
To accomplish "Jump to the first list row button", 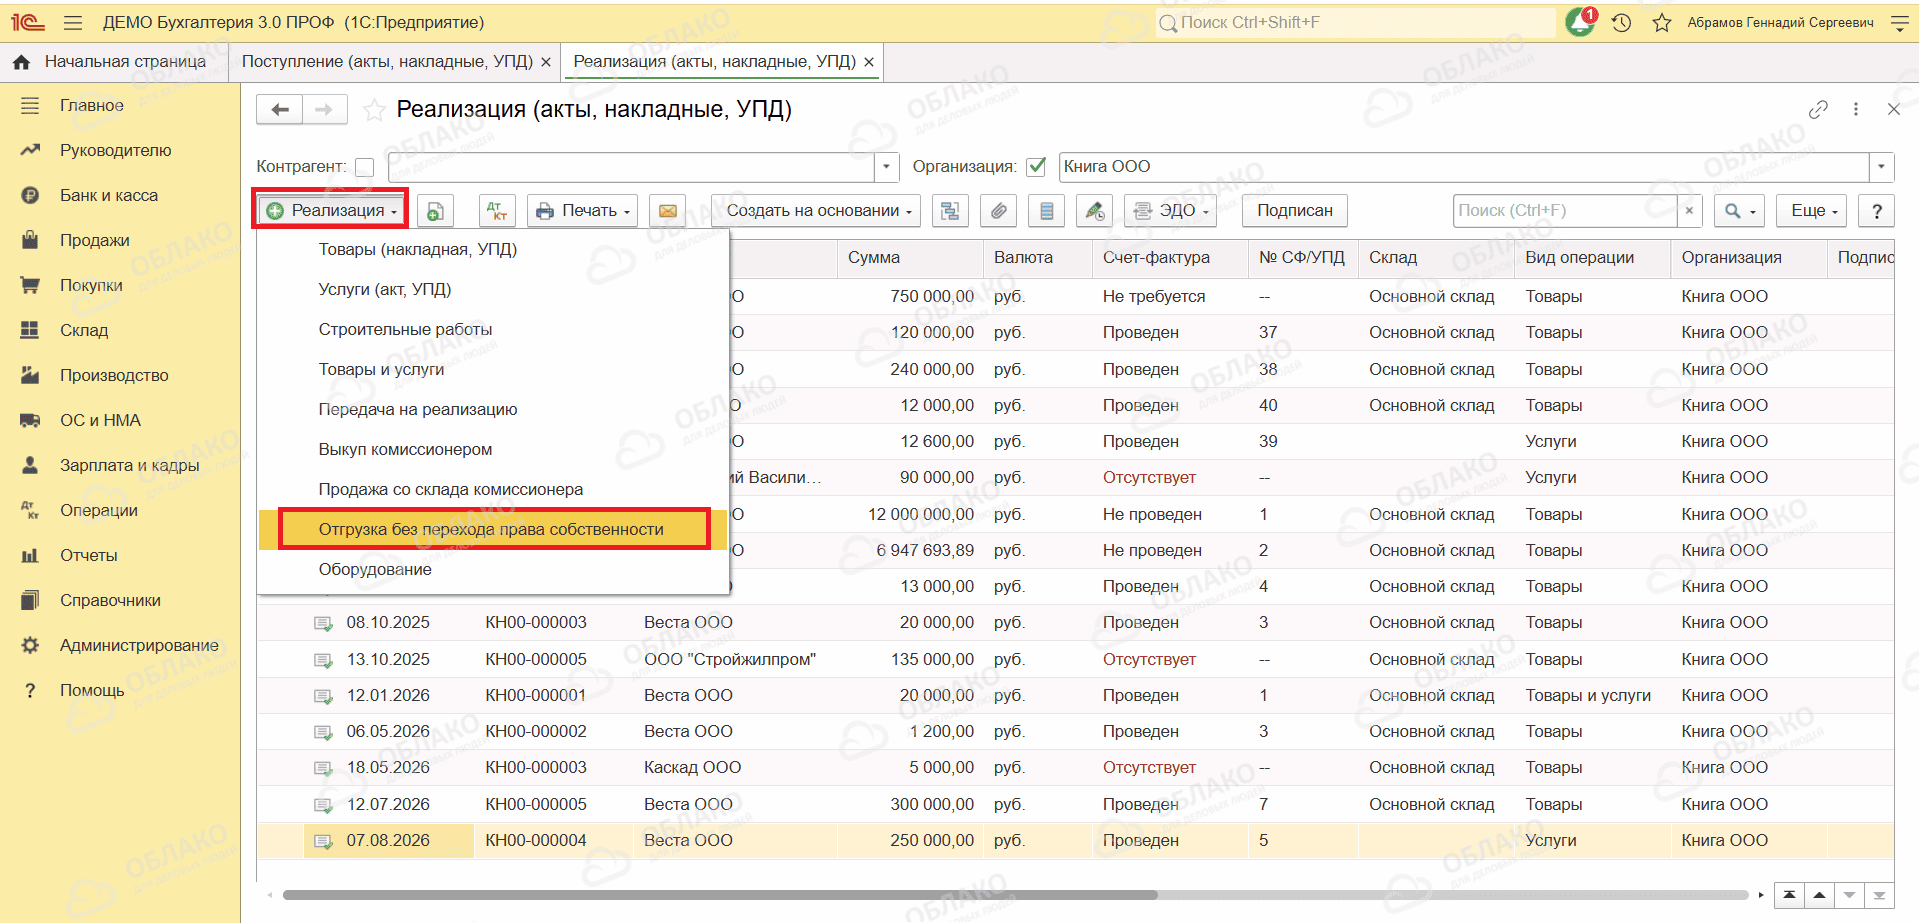I will point(1789,895).
